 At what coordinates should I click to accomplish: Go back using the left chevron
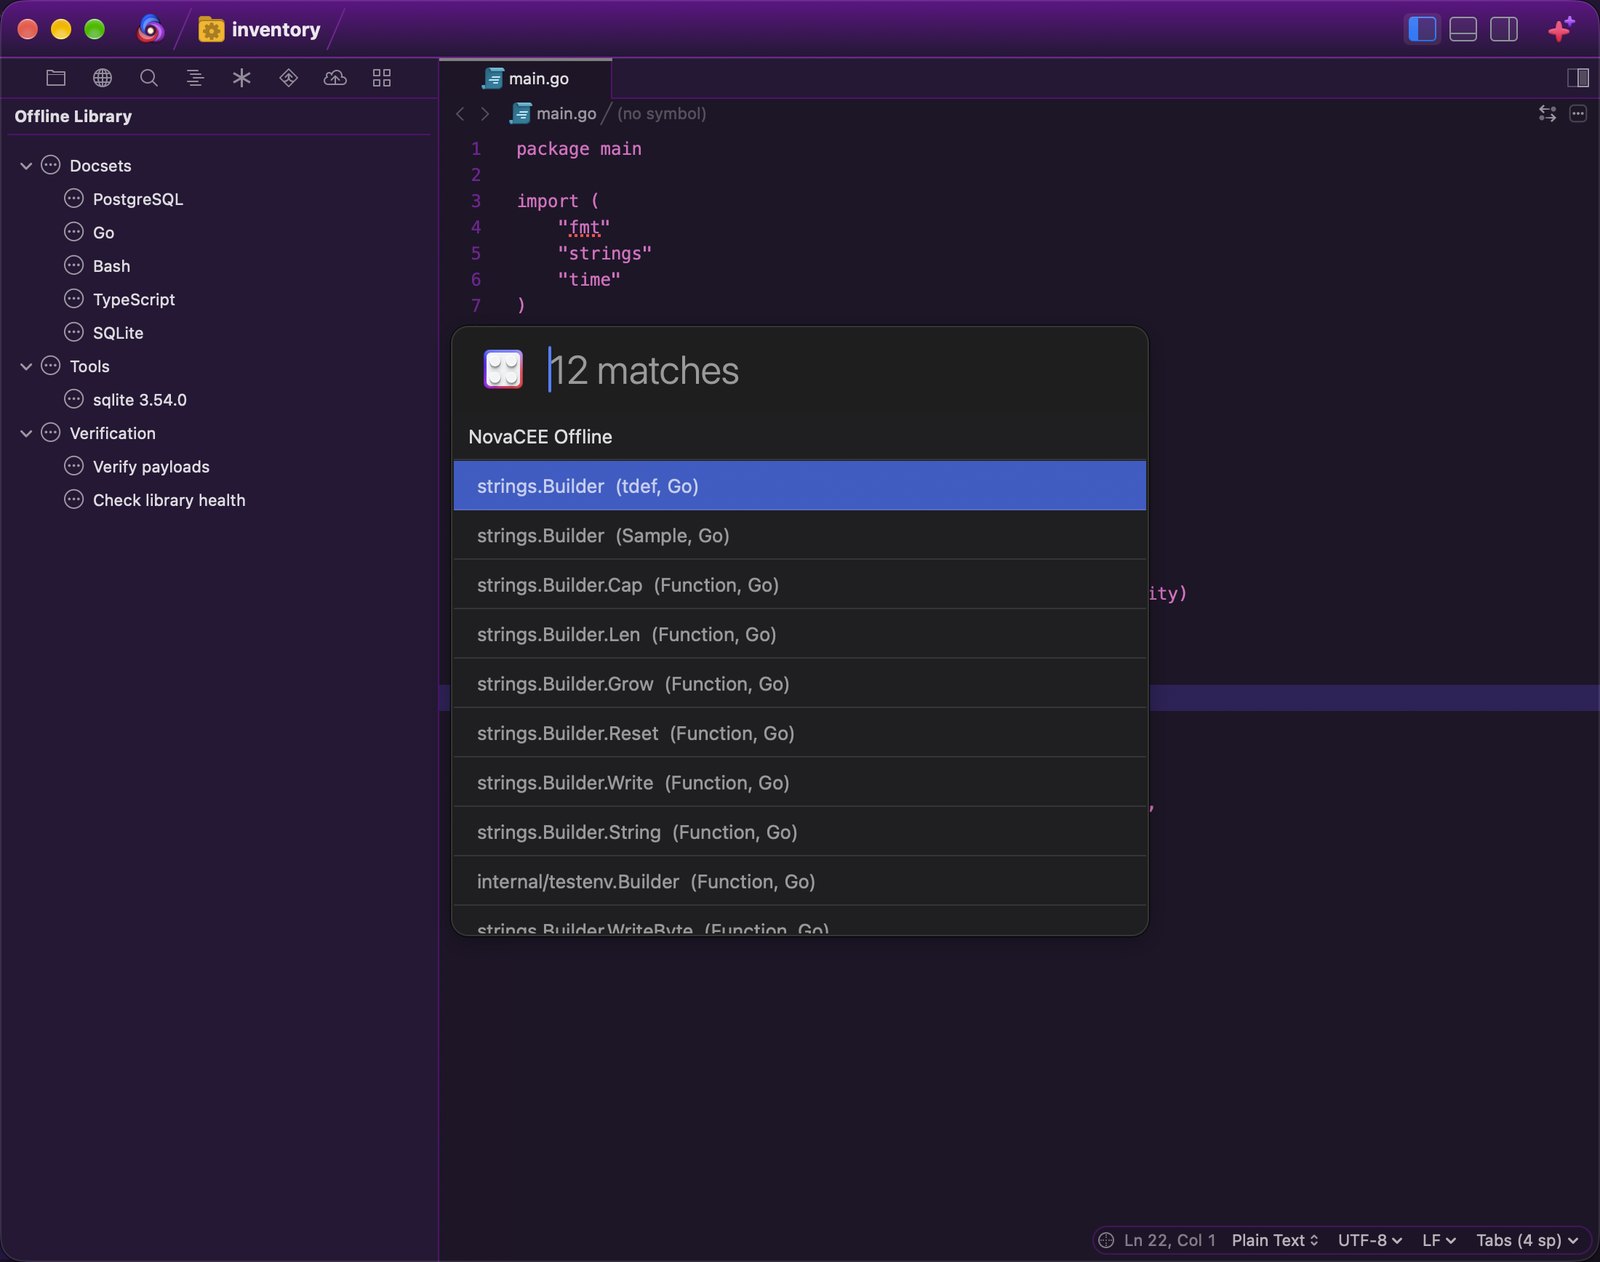460,114
